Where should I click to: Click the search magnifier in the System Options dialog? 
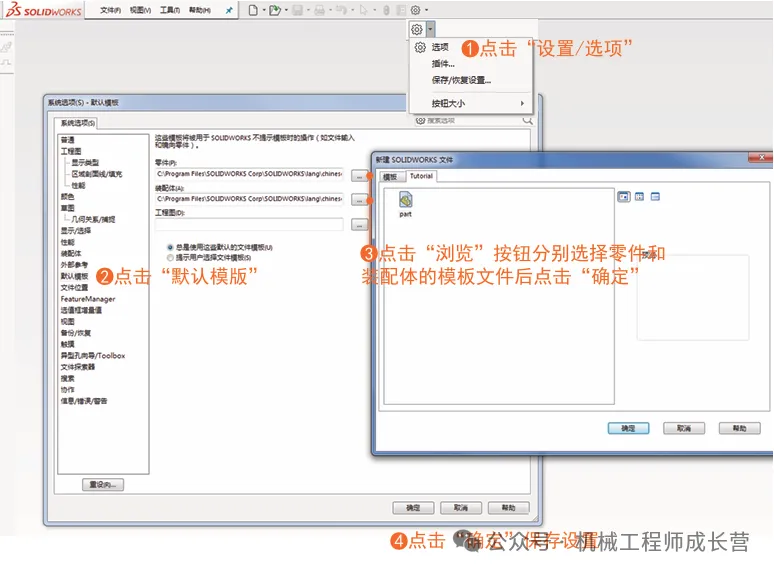[527, 120]
